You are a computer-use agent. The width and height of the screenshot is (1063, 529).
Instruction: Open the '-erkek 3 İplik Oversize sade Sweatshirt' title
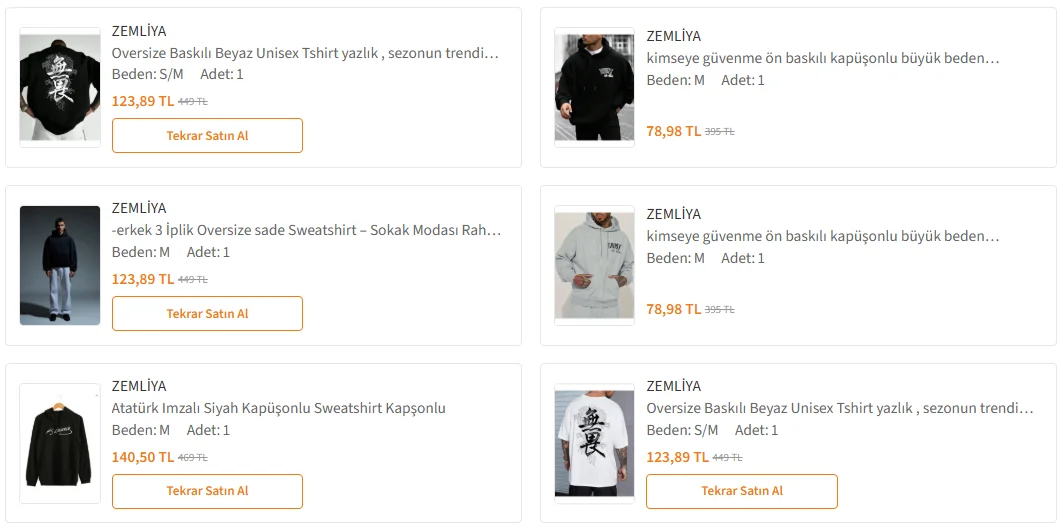coord(306,230)
